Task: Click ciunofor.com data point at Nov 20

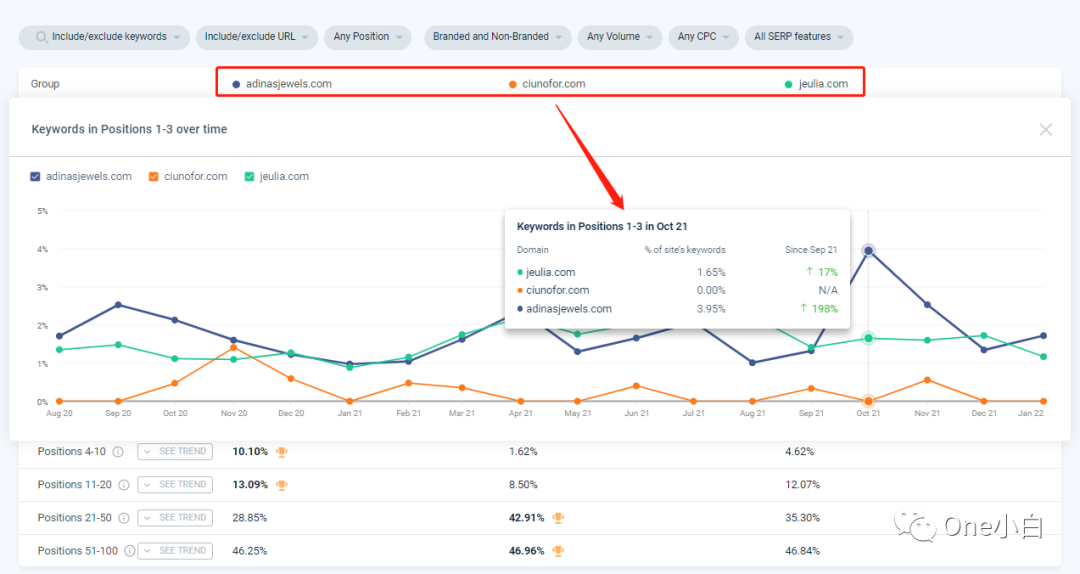Action: pyautogui.click(x=234, y=348)
